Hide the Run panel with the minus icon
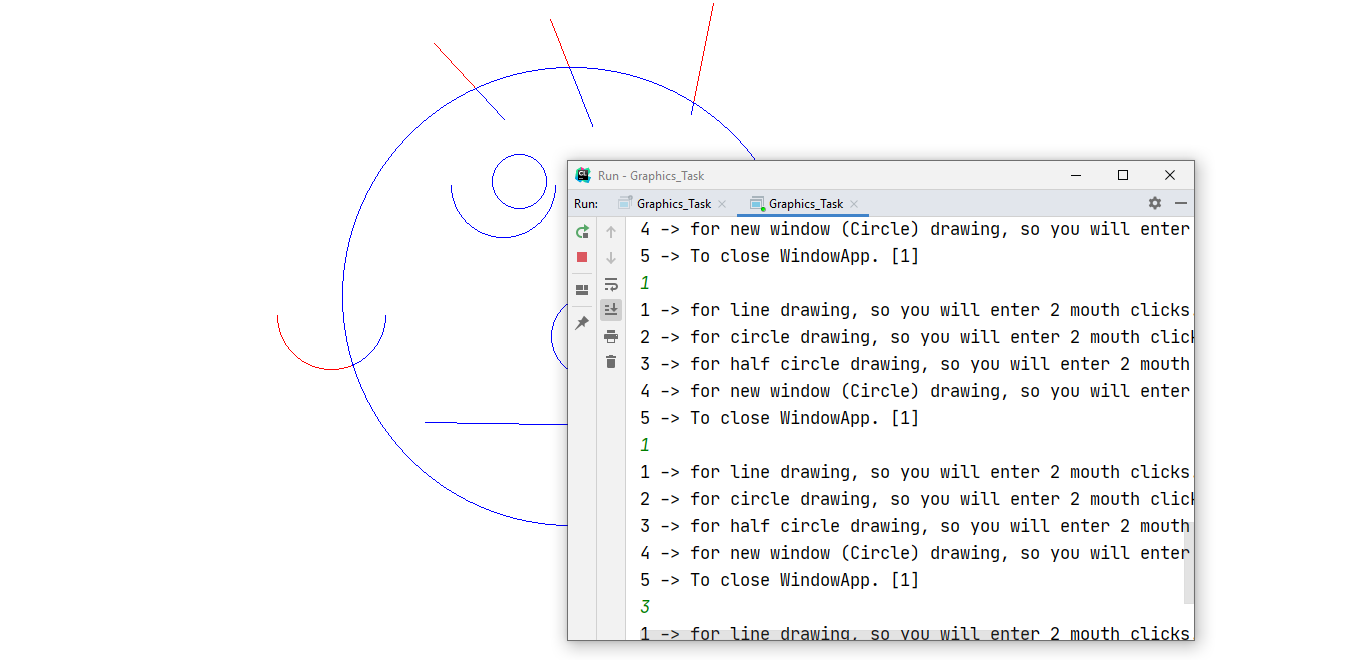Viewport: 1354px width, 660px height. click(1181, 203)
